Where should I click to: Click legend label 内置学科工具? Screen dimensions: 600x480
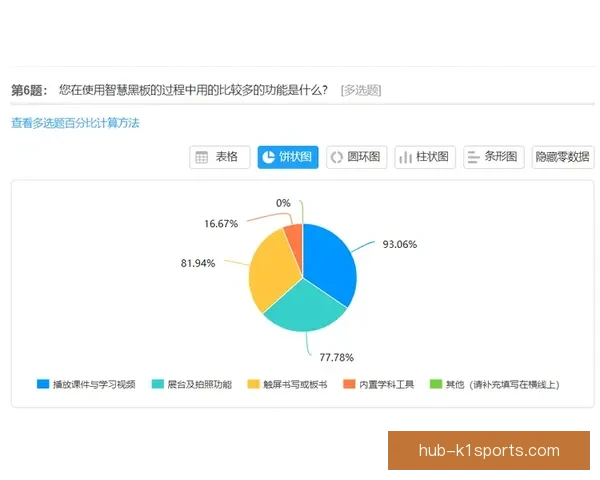coord(386,384)
